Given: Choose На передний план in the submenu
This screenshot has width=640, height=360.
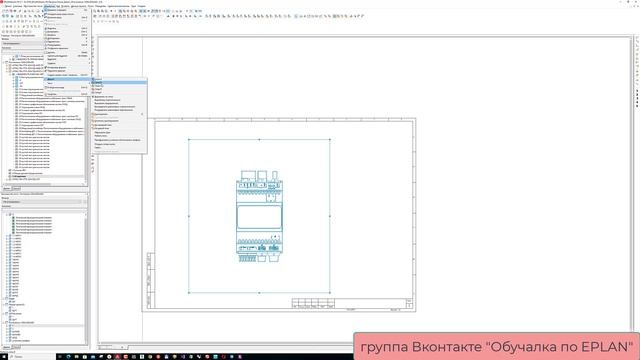Looking at the screenshot, I should [119, 125].
